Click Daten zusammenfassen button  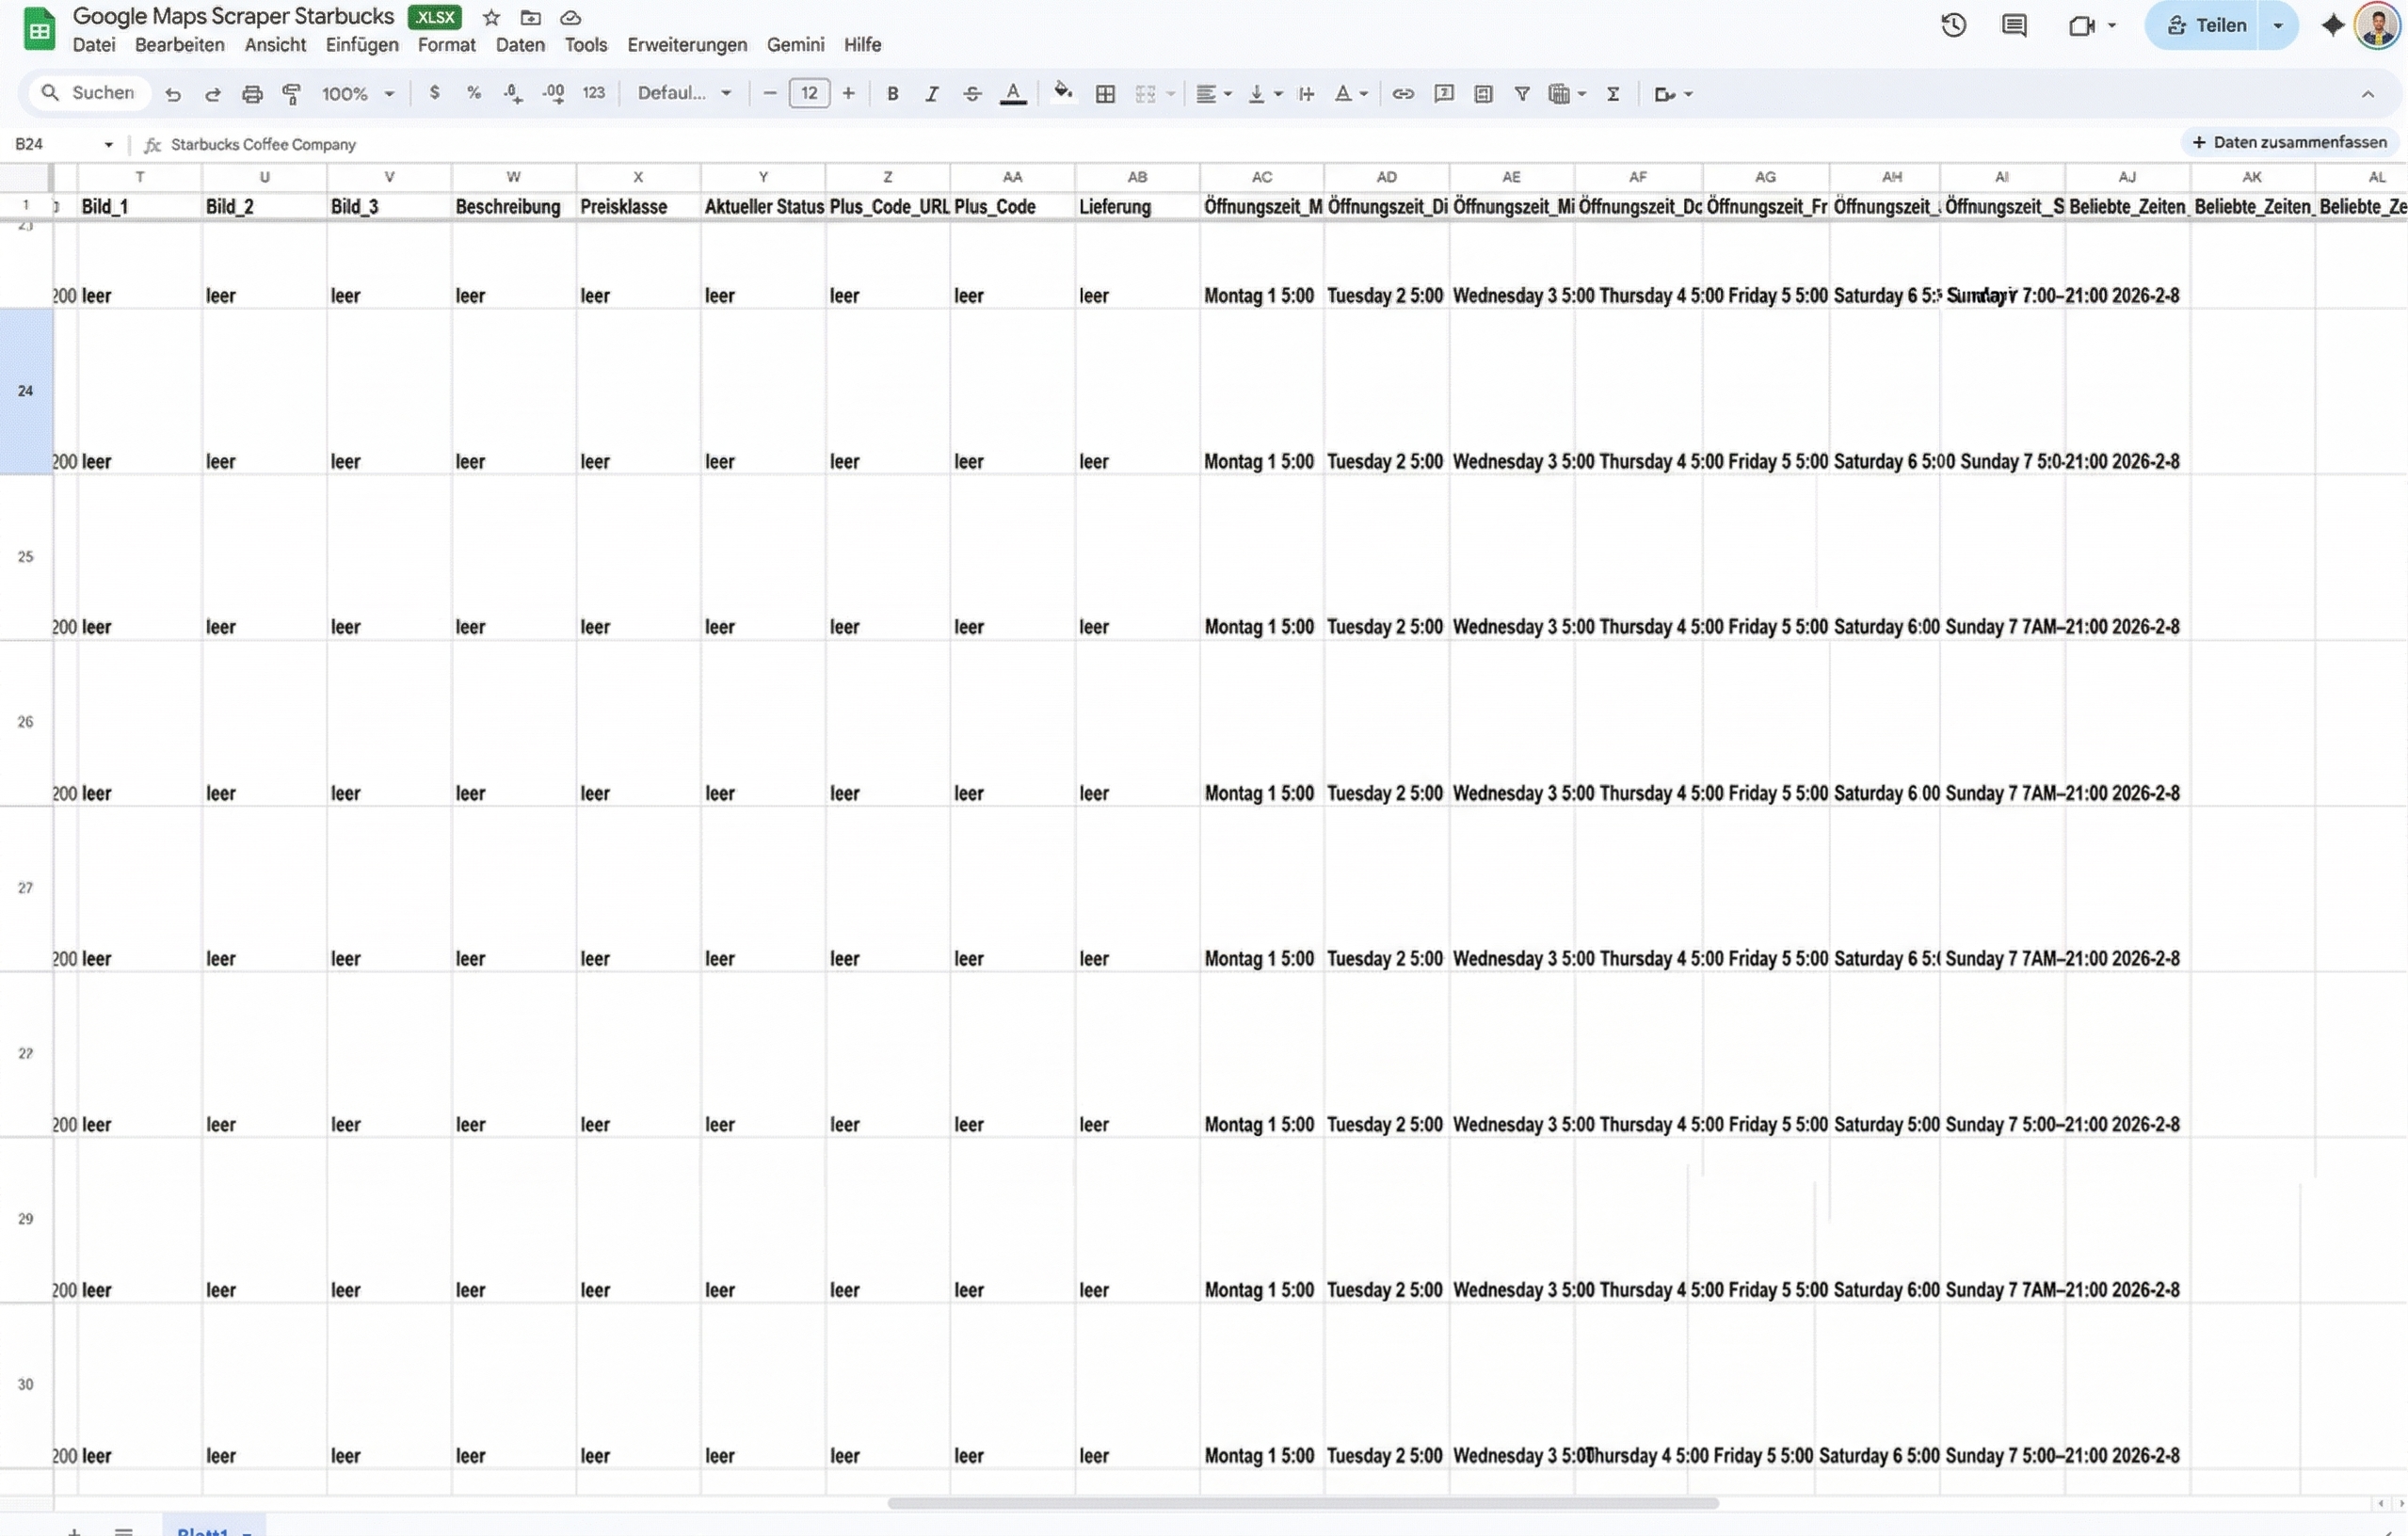(2288, 143)
